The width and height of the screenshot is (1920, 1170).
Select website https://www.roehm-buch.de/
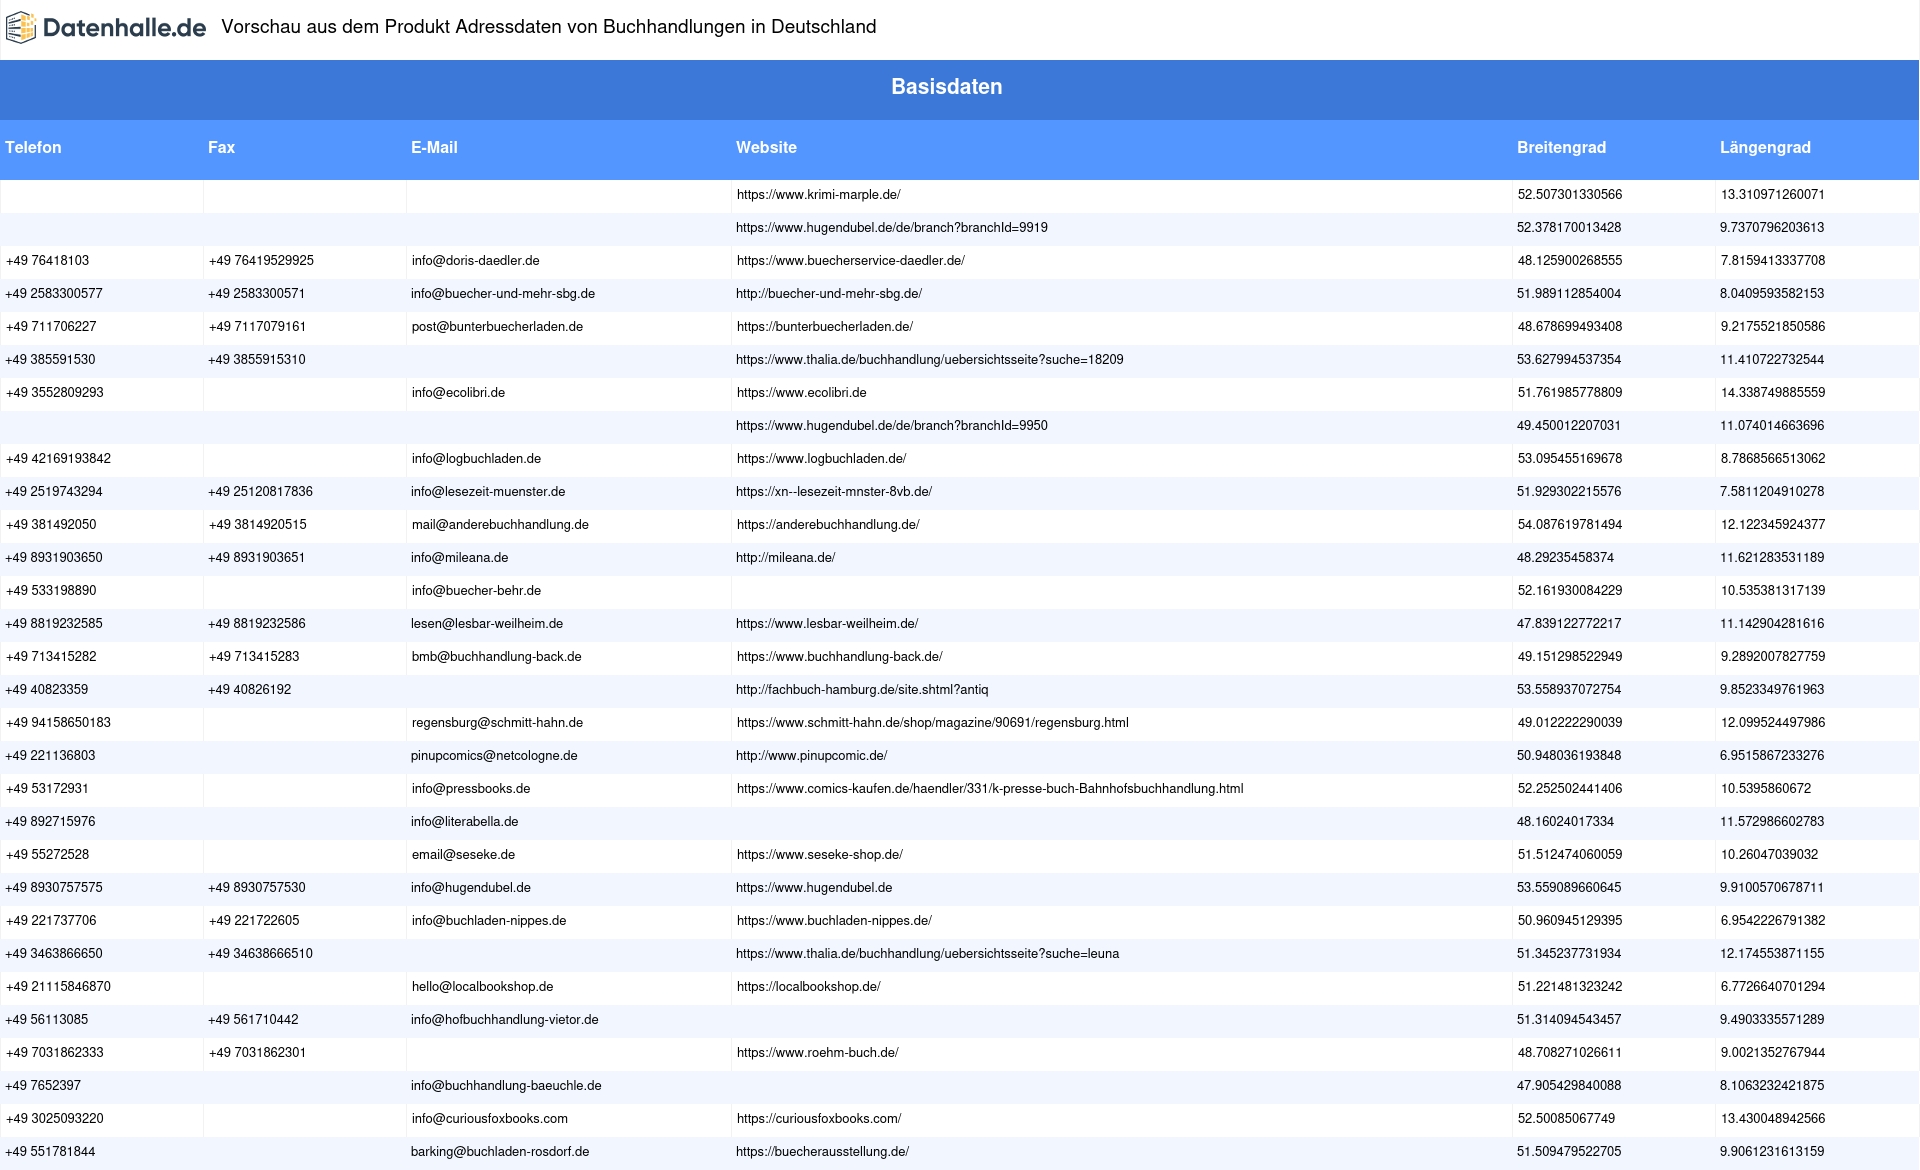[x=817, y=1053]
